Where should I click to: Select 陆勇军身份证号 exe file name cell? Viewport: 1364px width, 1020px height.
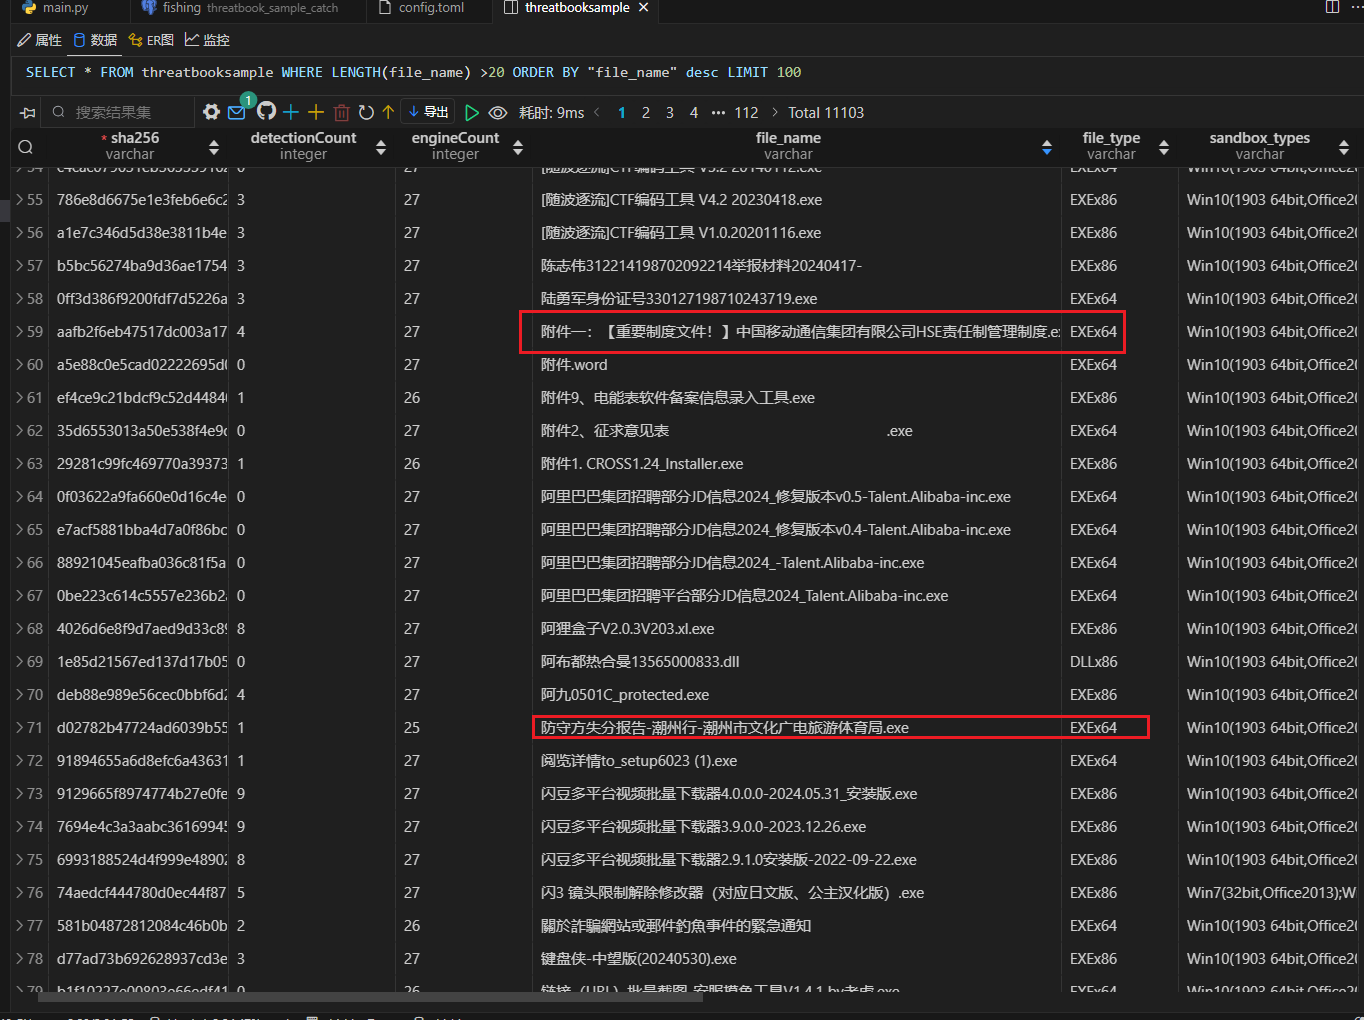point(797,299)
